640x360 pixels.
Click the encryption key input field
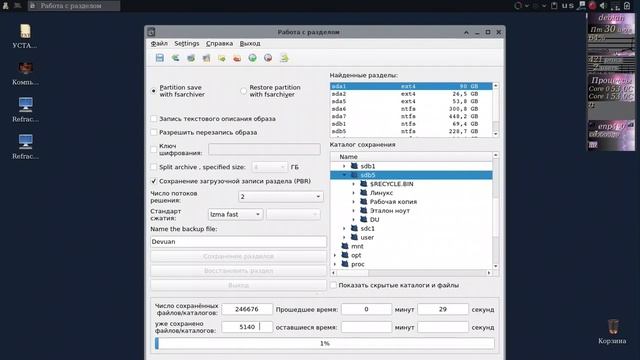tap(264, 149)
